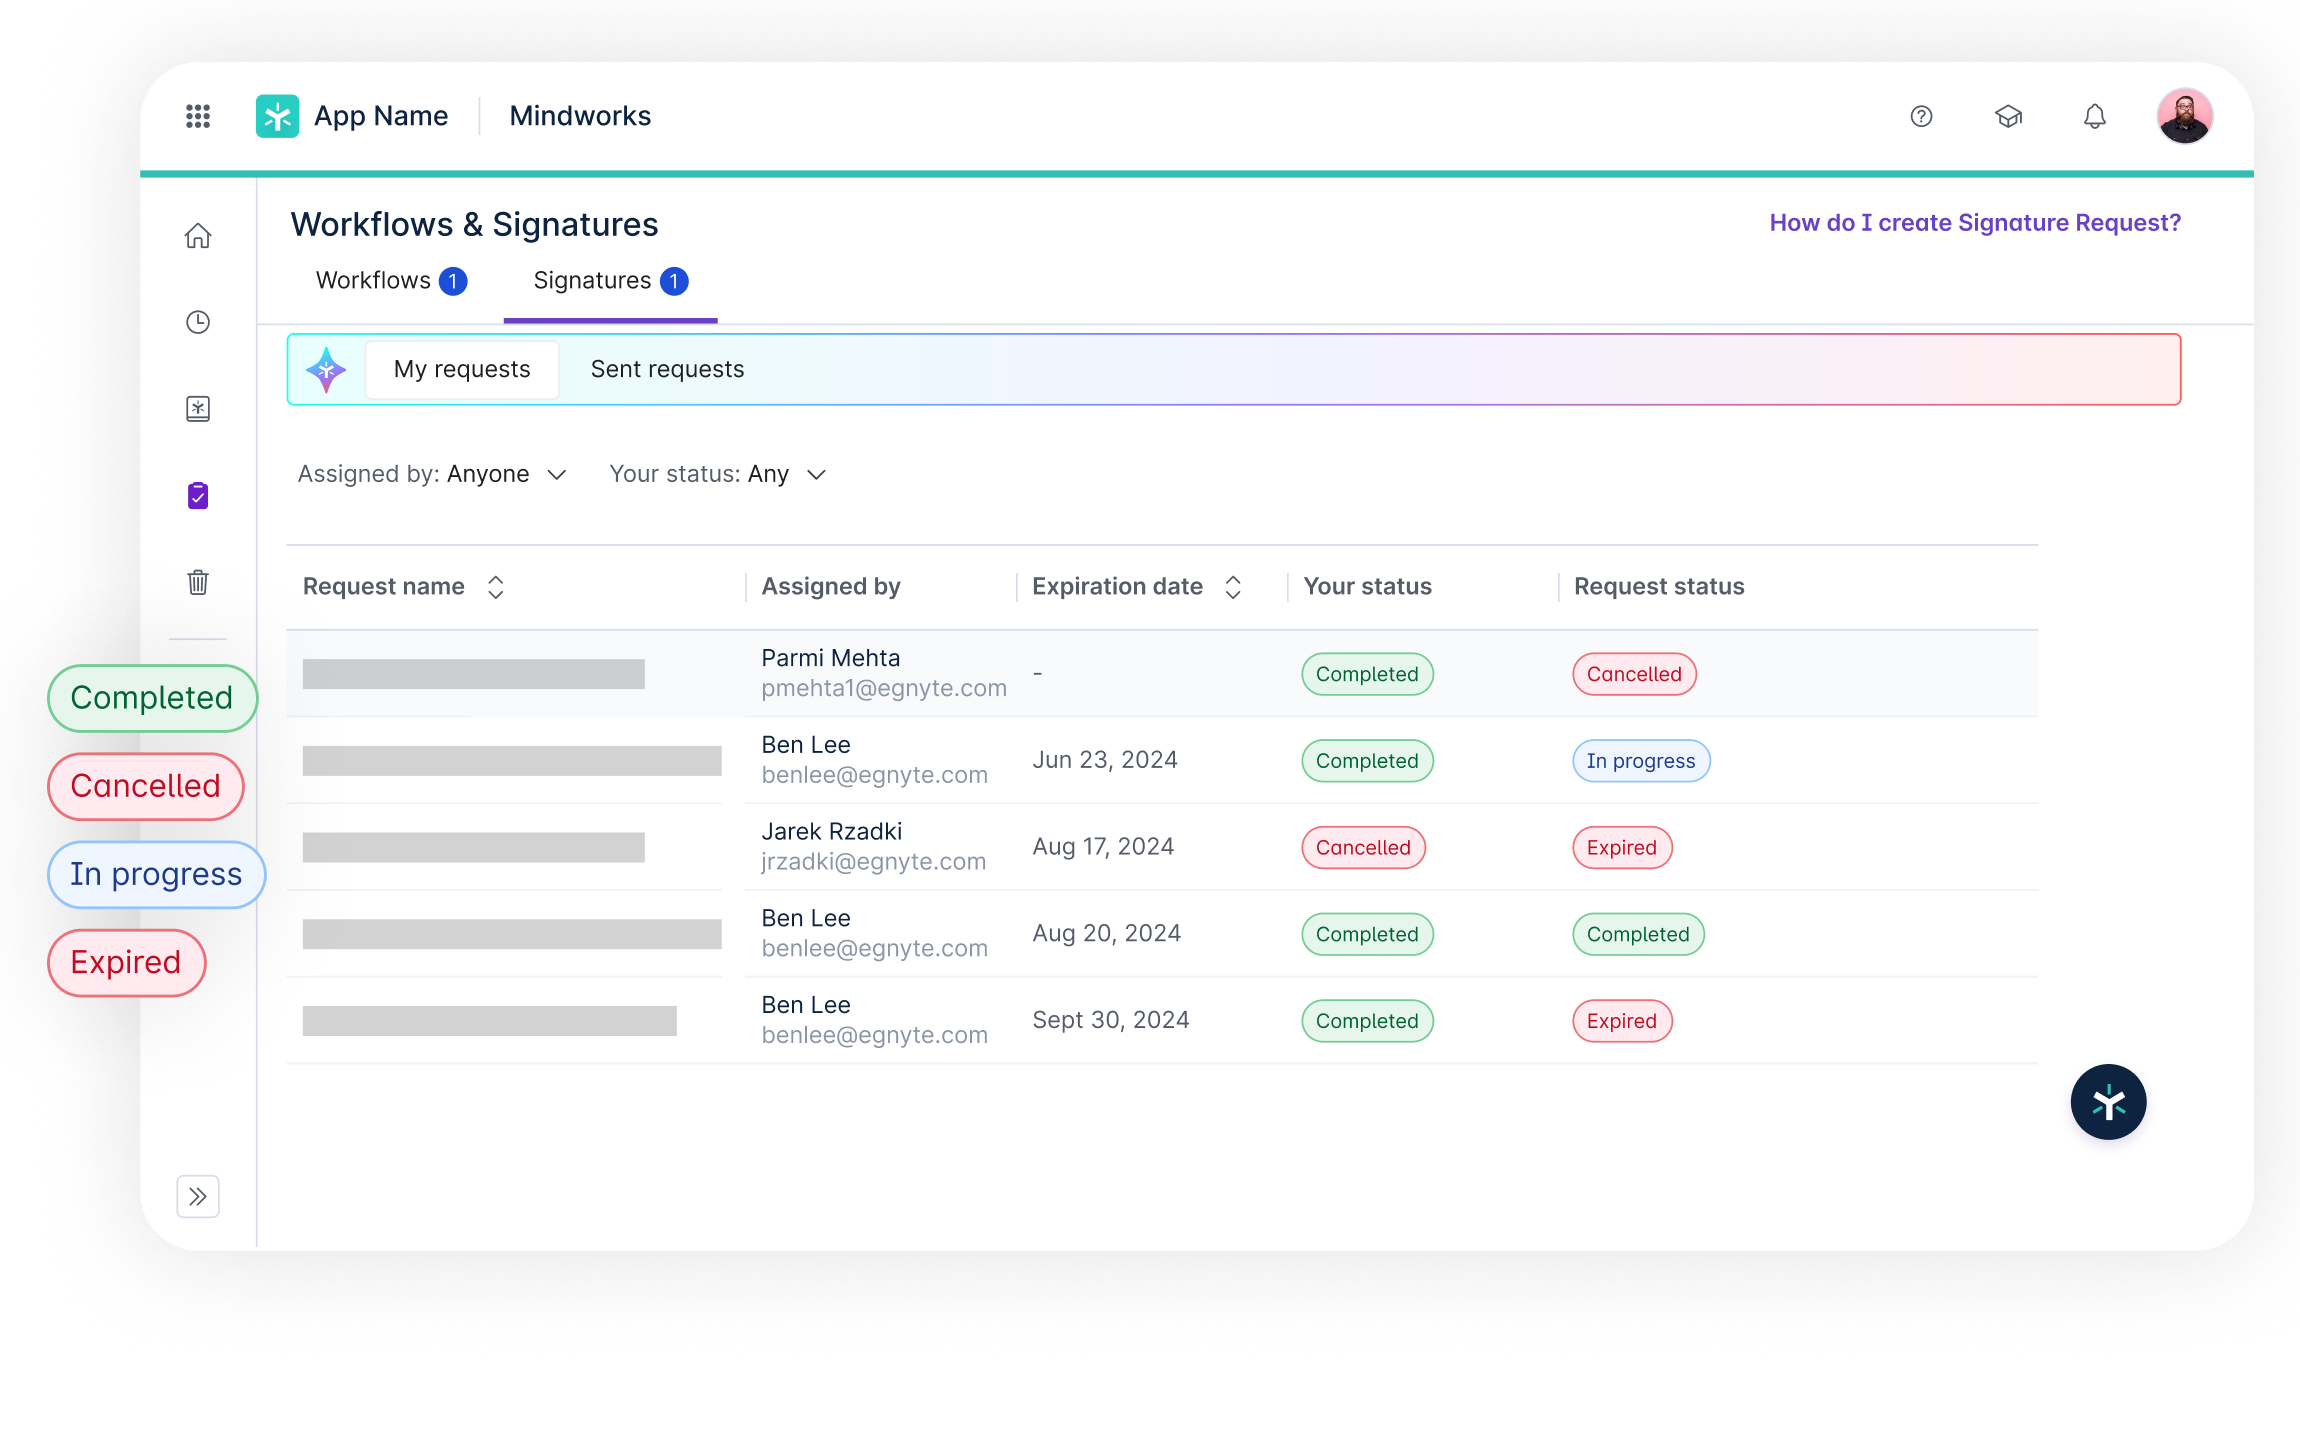Open the floating assistant button
2300x1440 pixels.
[2108, 1102]
